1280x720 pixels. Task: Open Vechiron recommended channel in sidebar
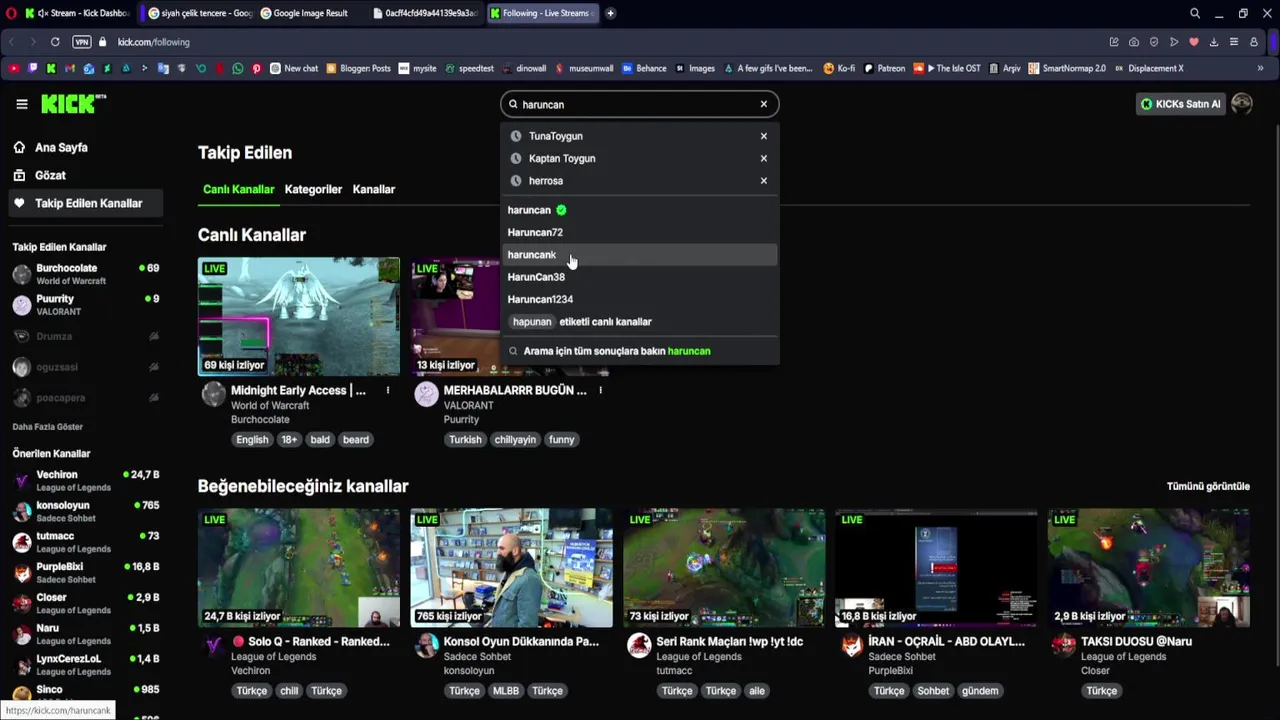click(85, 481)
